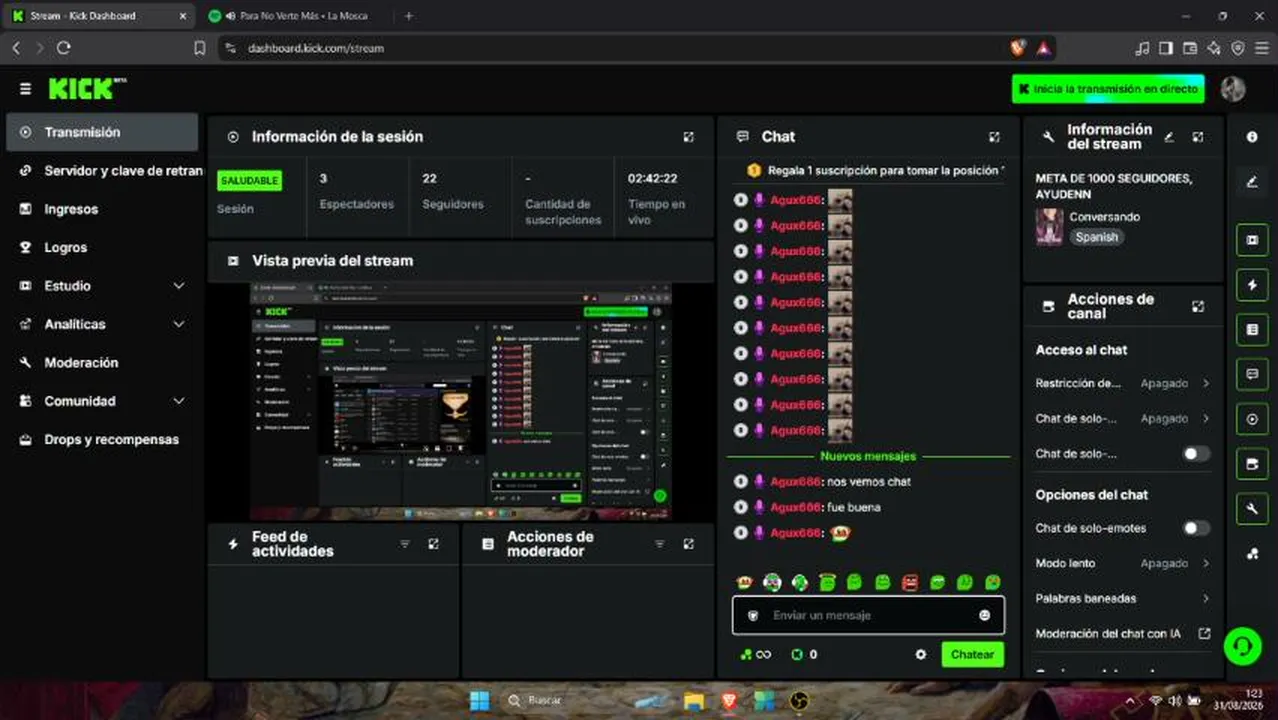
Task: Edit stream info using the pencil in Información del stream
Action: (1169, 137)
